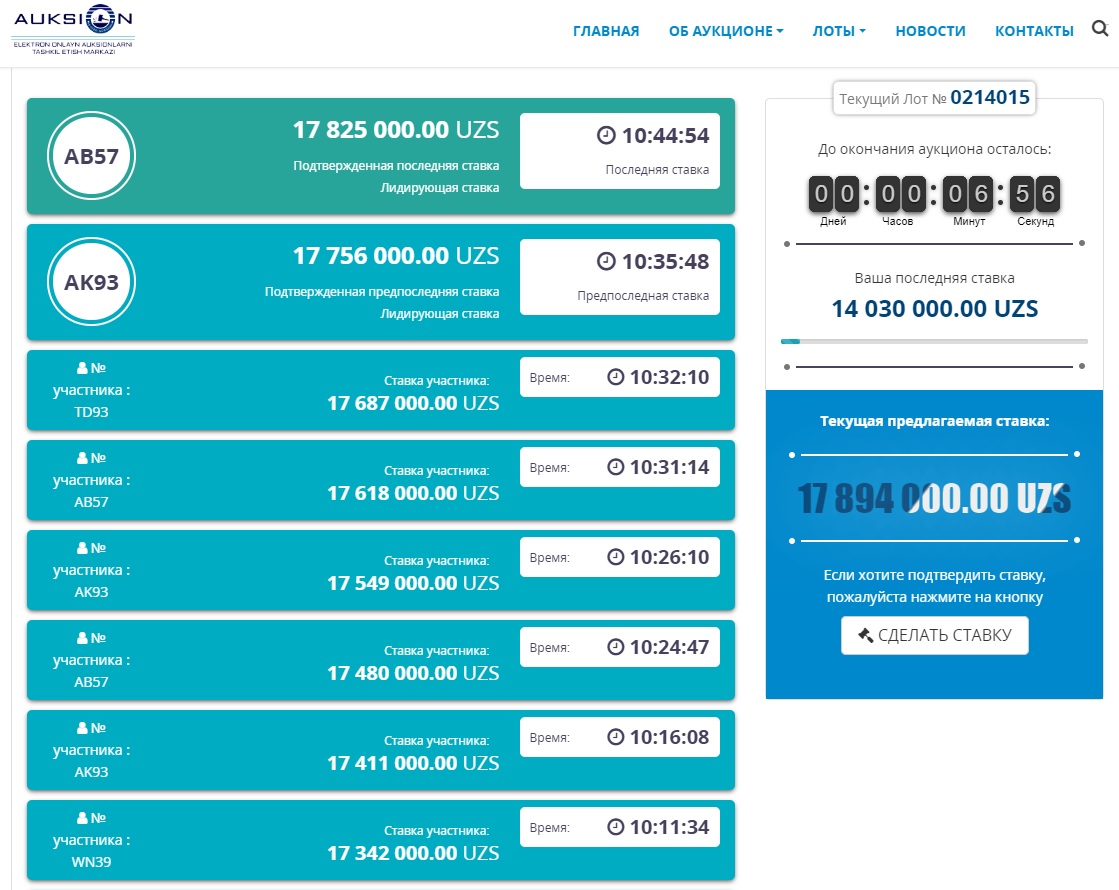Click clock icon next to 10:44:54
This screenshot has height=890, width=1119.
606,136
